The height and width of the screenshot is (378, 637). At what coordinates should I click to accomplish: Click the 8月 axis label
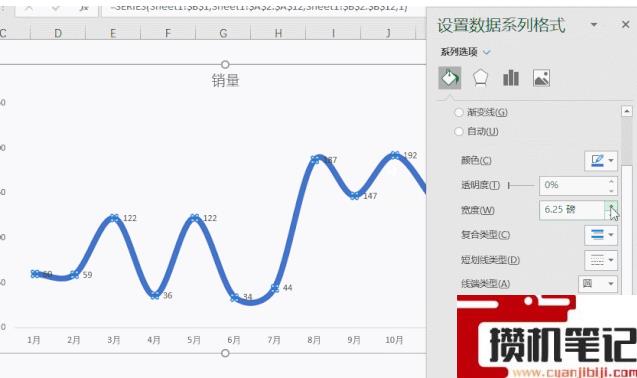314,340
